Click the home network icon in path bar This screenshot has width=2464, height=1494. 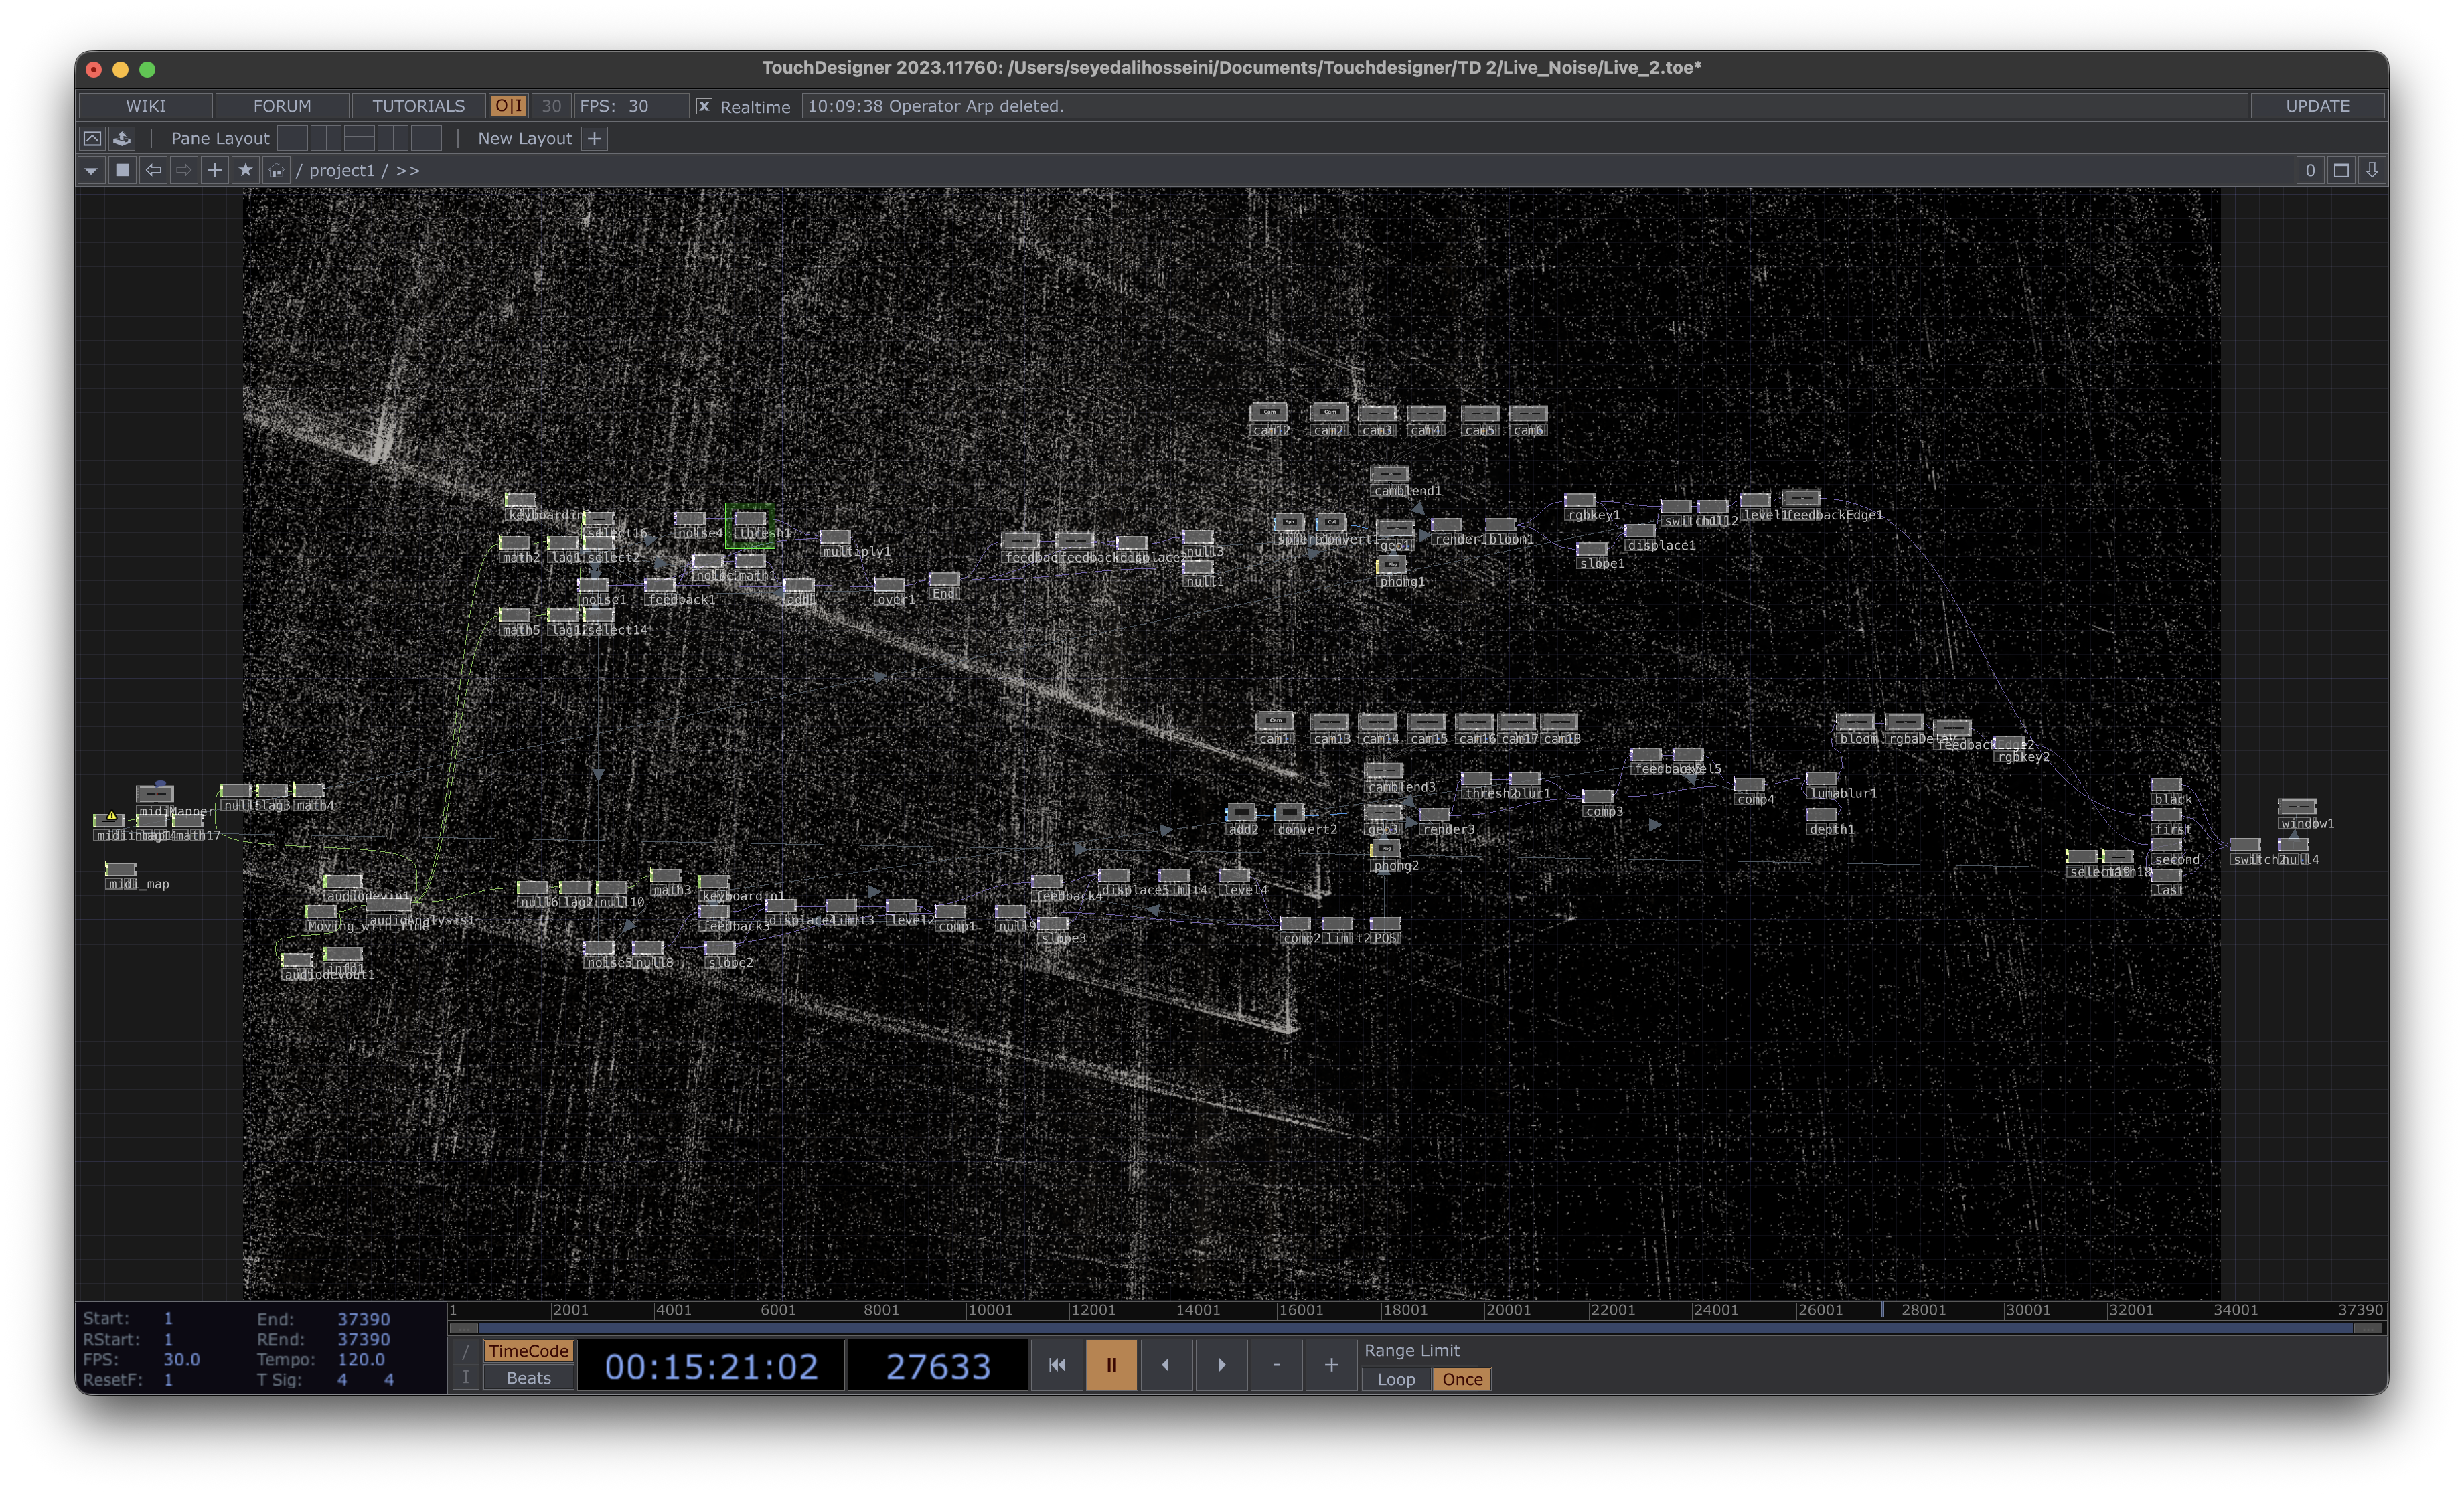(x=276, y=170)
